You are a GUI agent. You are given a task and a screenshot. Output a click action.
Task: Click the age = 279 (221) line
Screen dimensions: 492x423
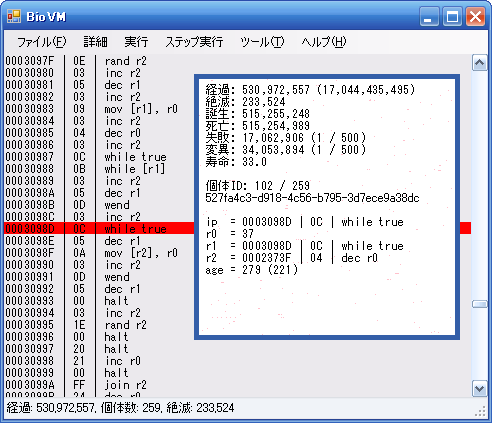tap(252, 270)
